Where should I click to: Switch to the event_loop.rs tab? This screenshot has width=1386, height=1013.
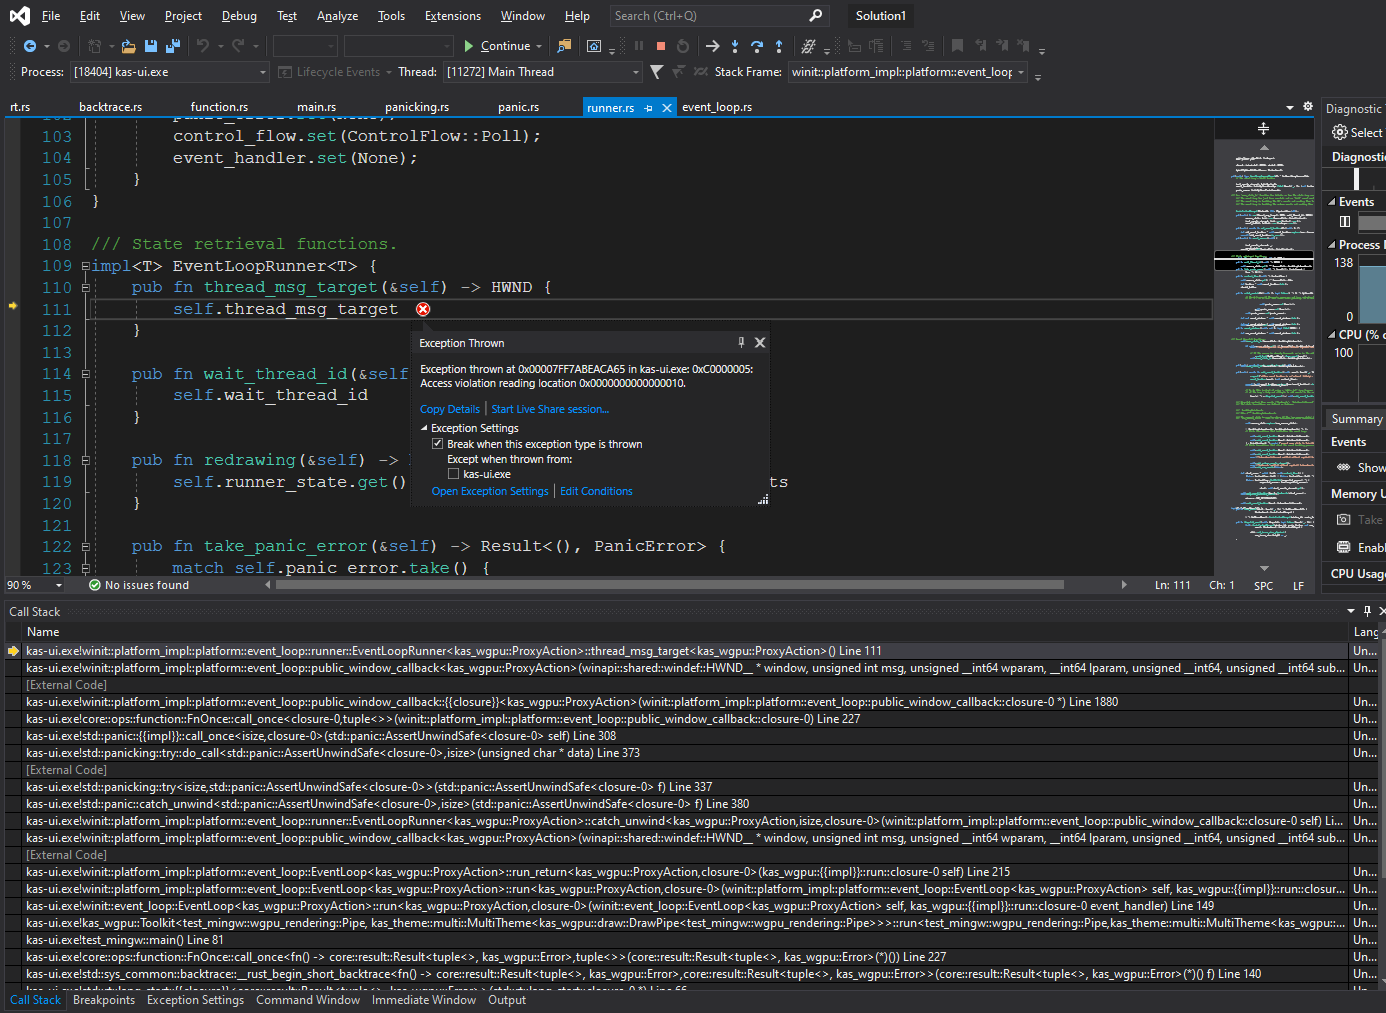[x=717, y=107]
